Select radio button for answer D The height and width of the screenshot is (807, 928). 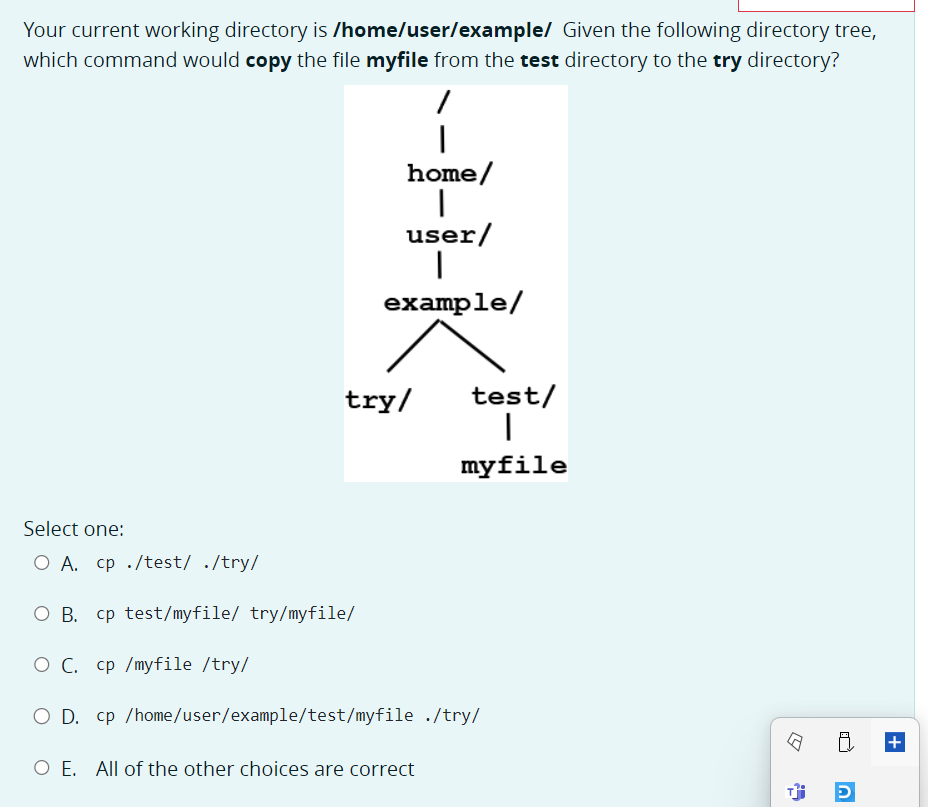click(41, 715)
